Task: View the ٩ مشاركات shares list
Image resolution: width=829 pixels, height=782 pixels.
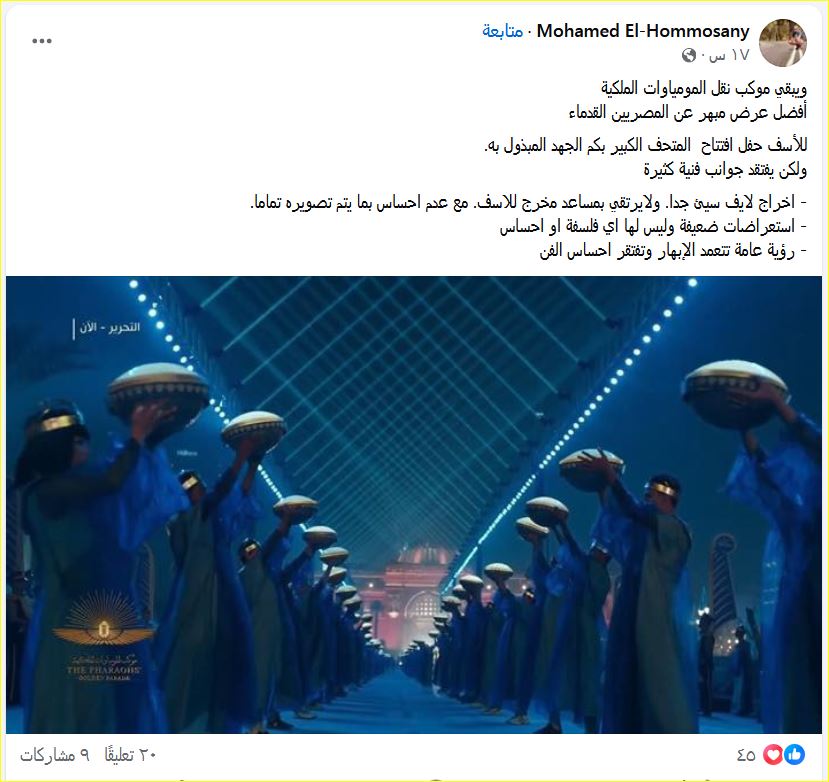Action: pos(55,755)
